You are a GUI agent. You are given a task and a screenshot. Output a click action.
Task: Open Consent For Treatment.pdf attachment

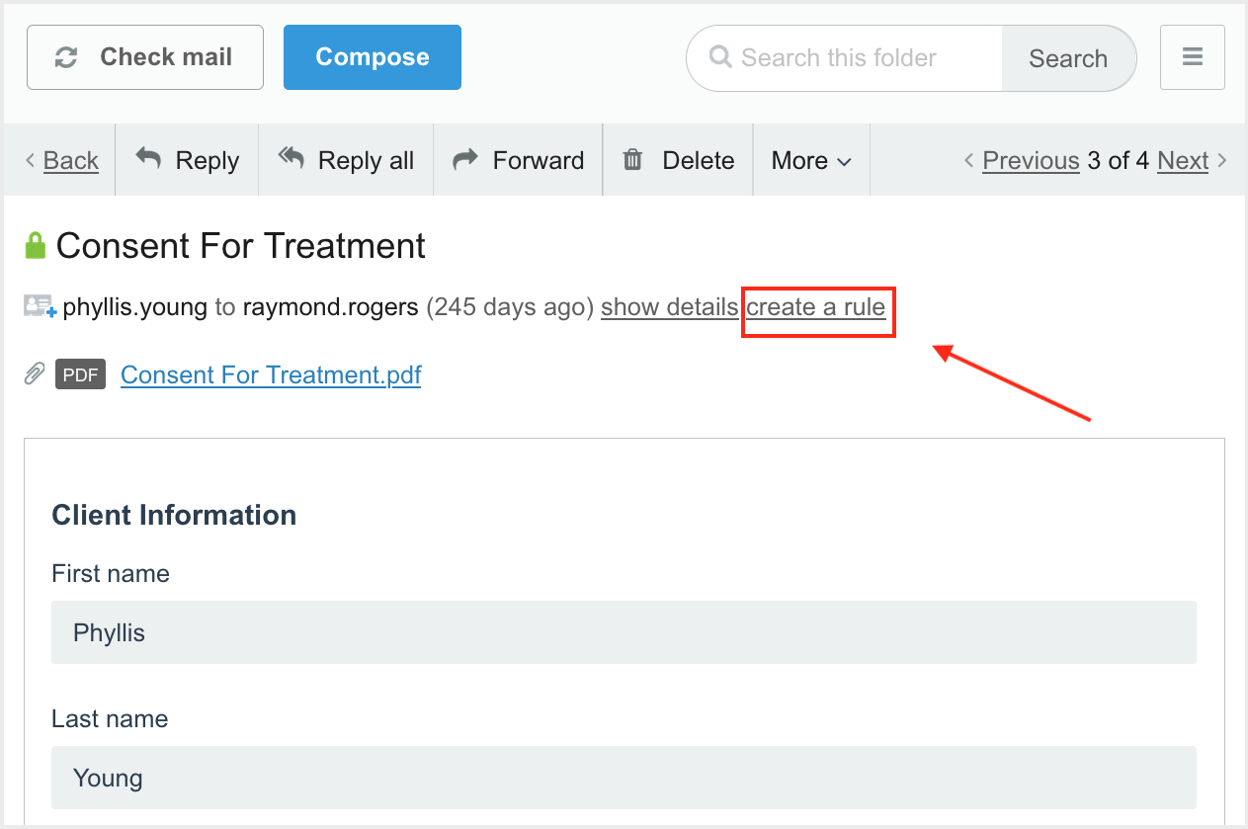pos(270,374)
